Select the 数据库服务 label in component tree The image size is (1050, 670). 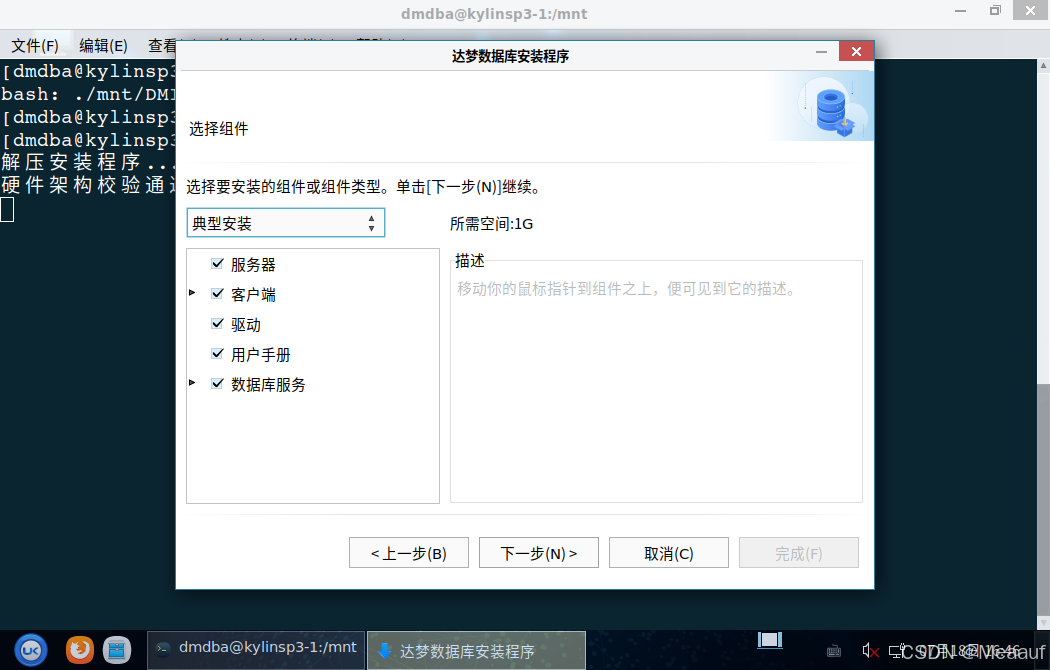[268, 385]
